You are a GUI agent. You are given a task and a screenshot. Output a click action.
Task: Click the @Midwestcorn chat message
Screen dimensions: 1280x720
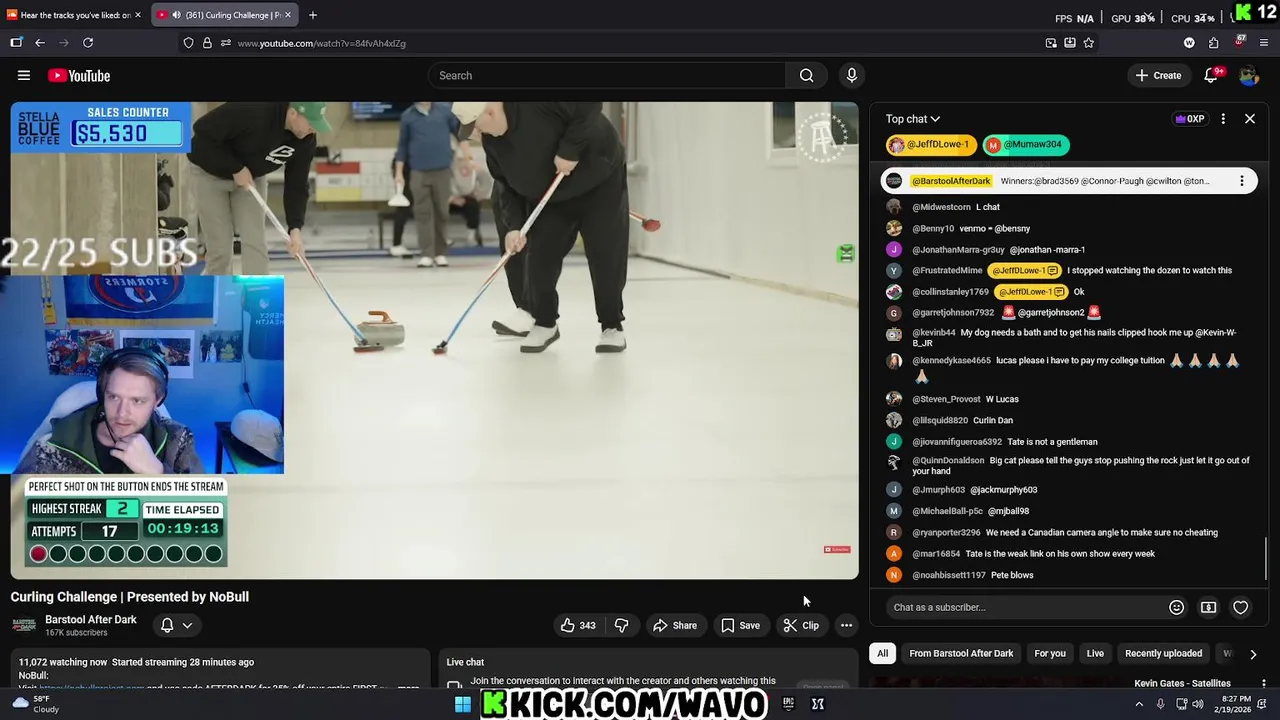point(1070,207)
